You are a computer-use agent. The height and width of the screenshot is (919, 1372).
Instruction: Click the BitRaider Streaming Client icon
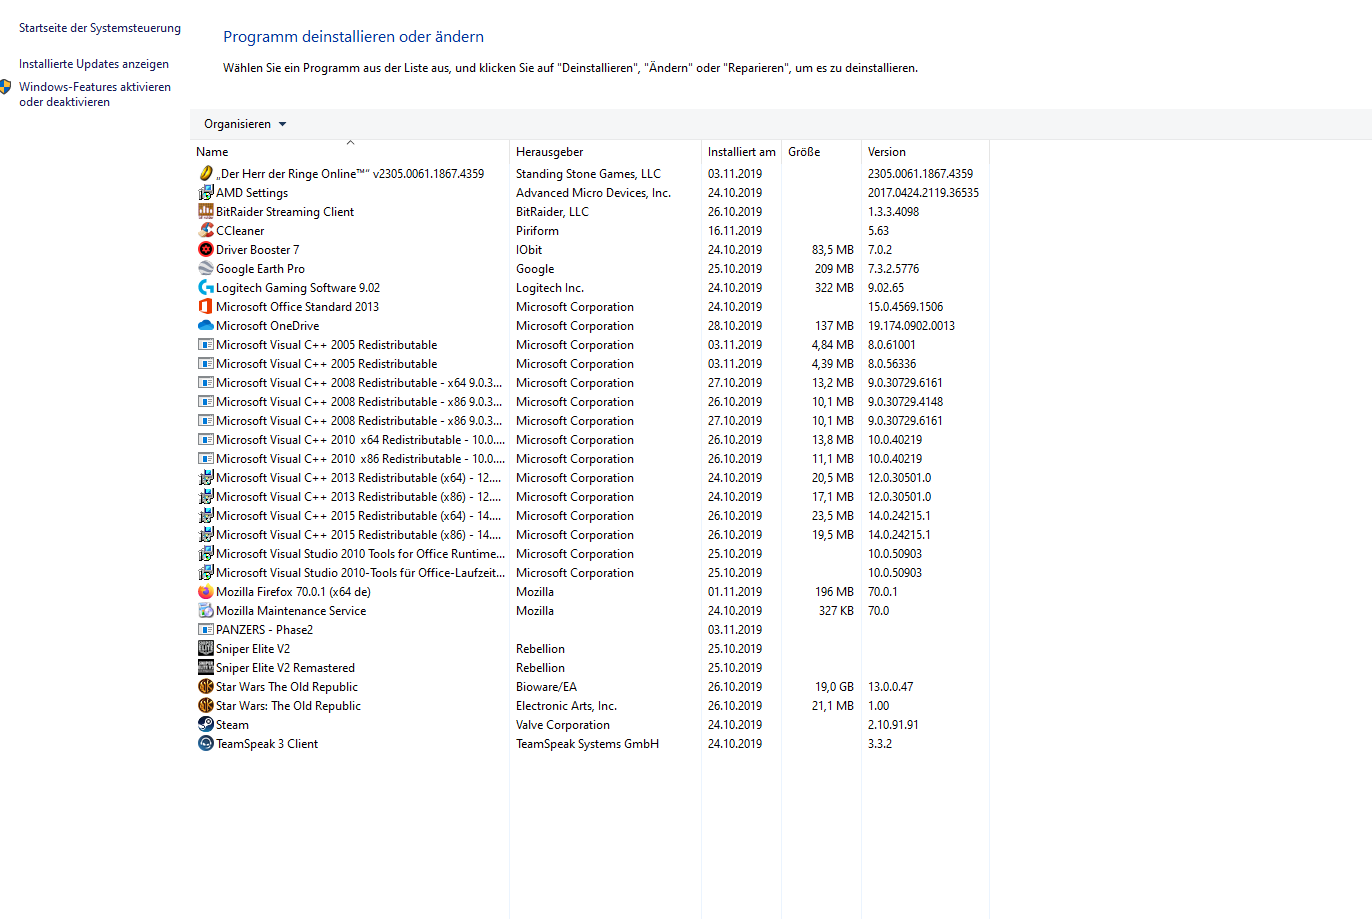pyautogui.click(x=206, y=211)
